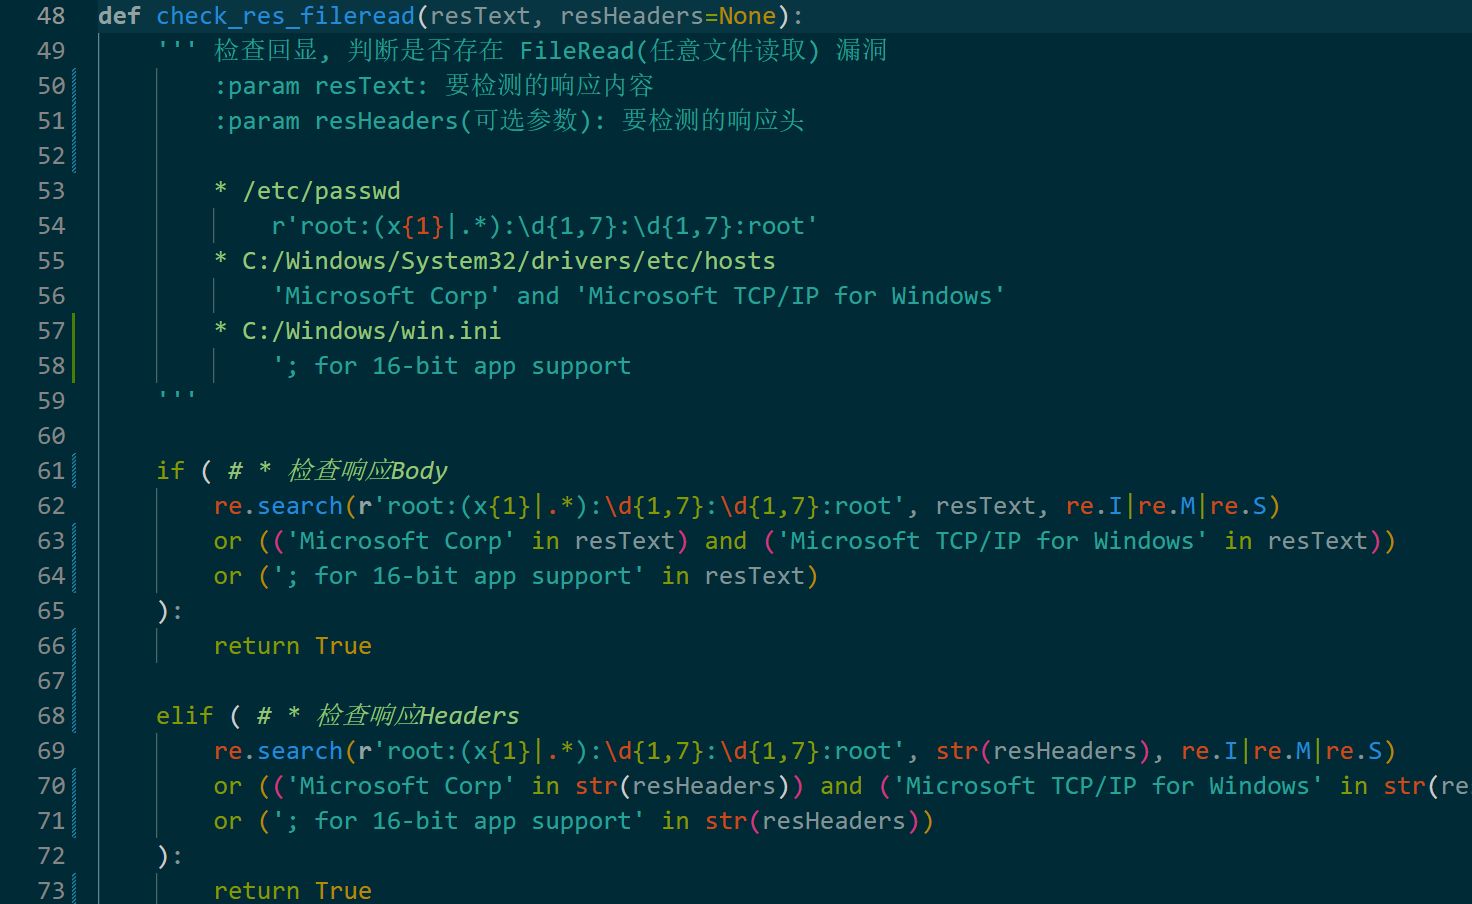The height and width of the screenshot is (904, 1472).
Task: Click the def keyword on line 48
Action: point(119,16)
